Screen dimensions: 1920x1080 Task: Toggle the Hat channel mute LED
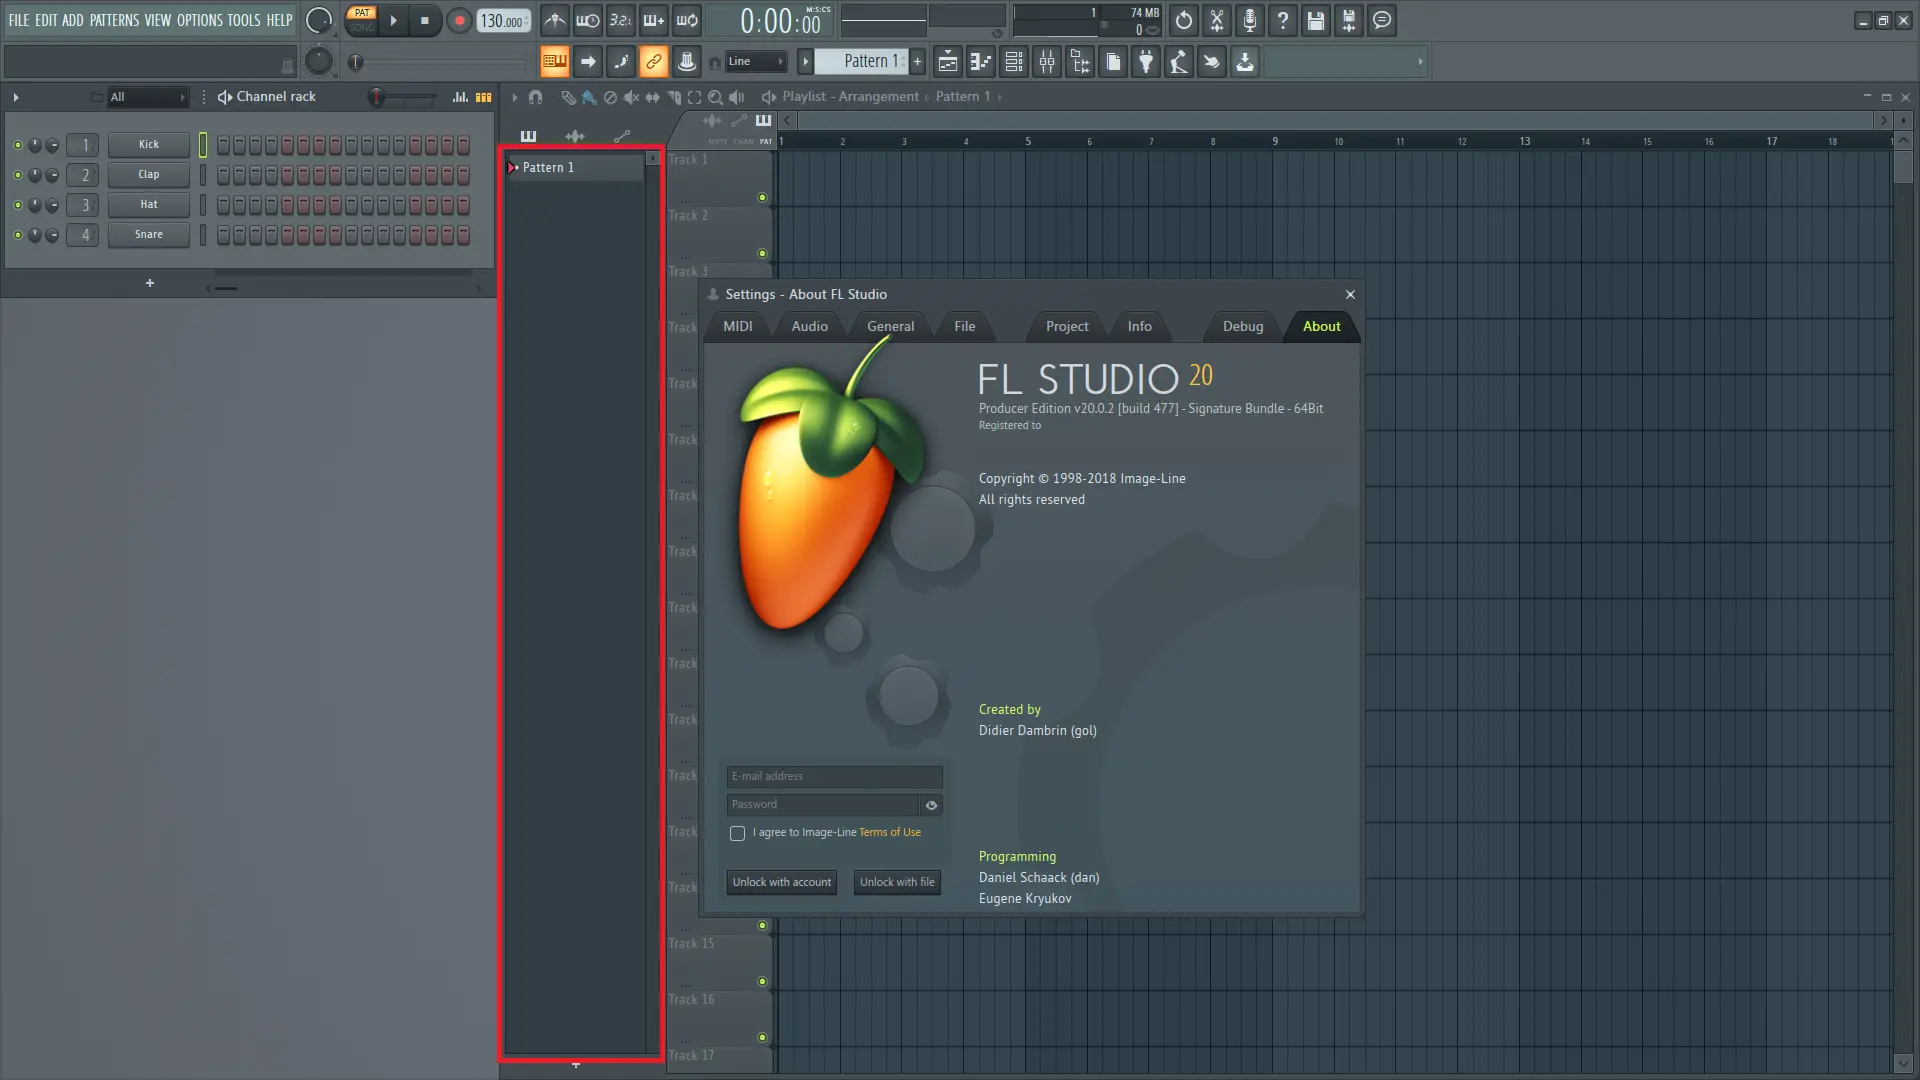tap(17, 205)
